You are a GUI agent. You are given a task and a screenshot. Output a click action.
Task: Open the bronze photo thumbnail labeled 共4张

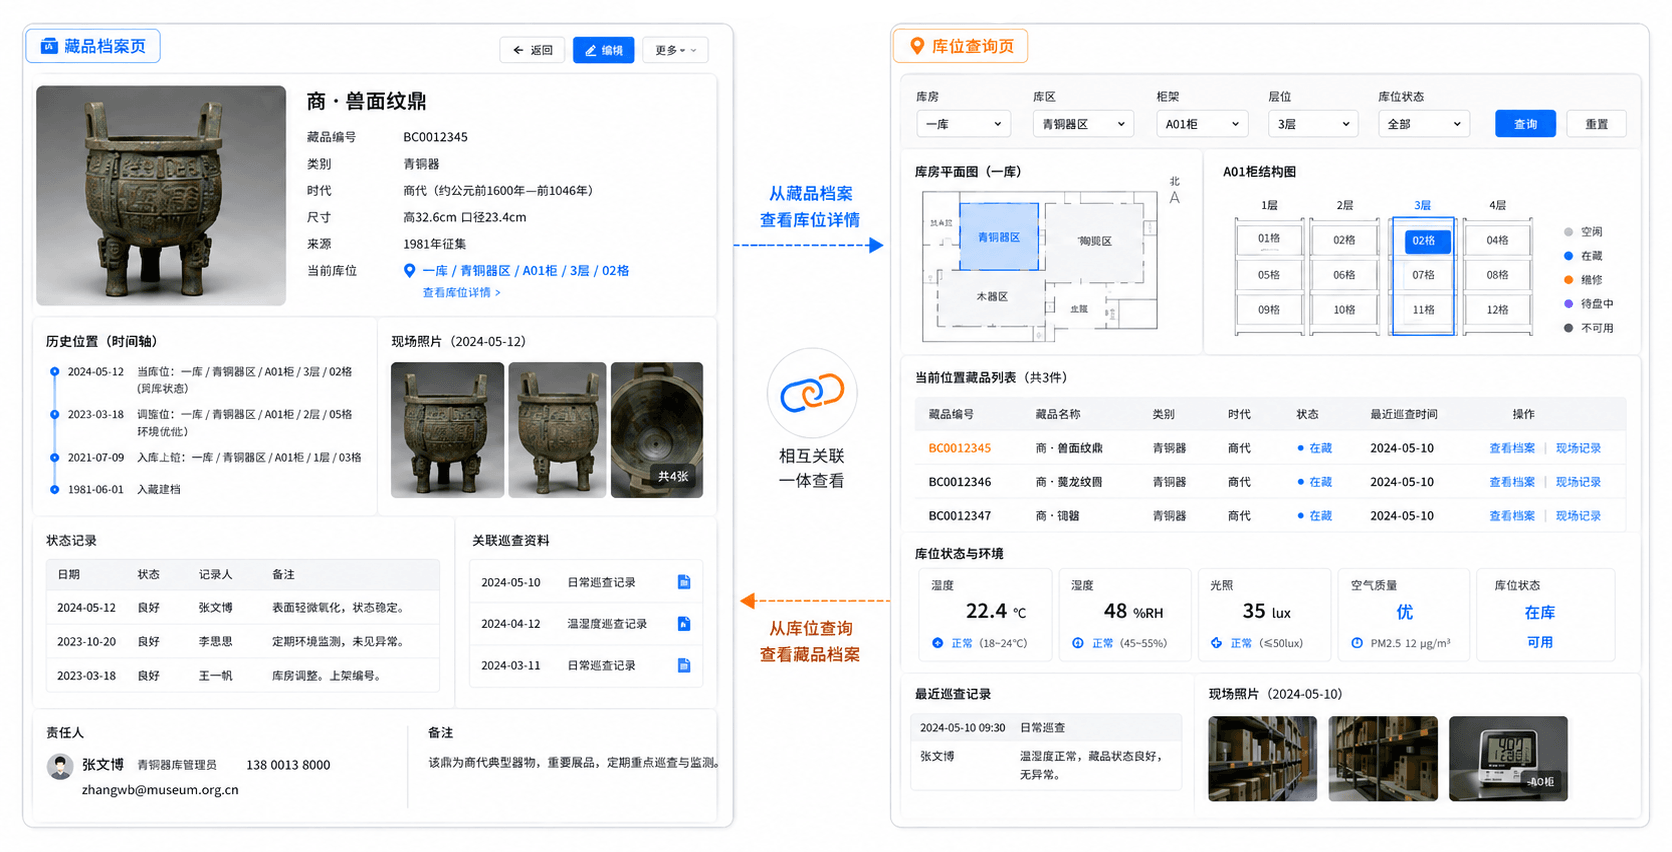coord(657,430)
